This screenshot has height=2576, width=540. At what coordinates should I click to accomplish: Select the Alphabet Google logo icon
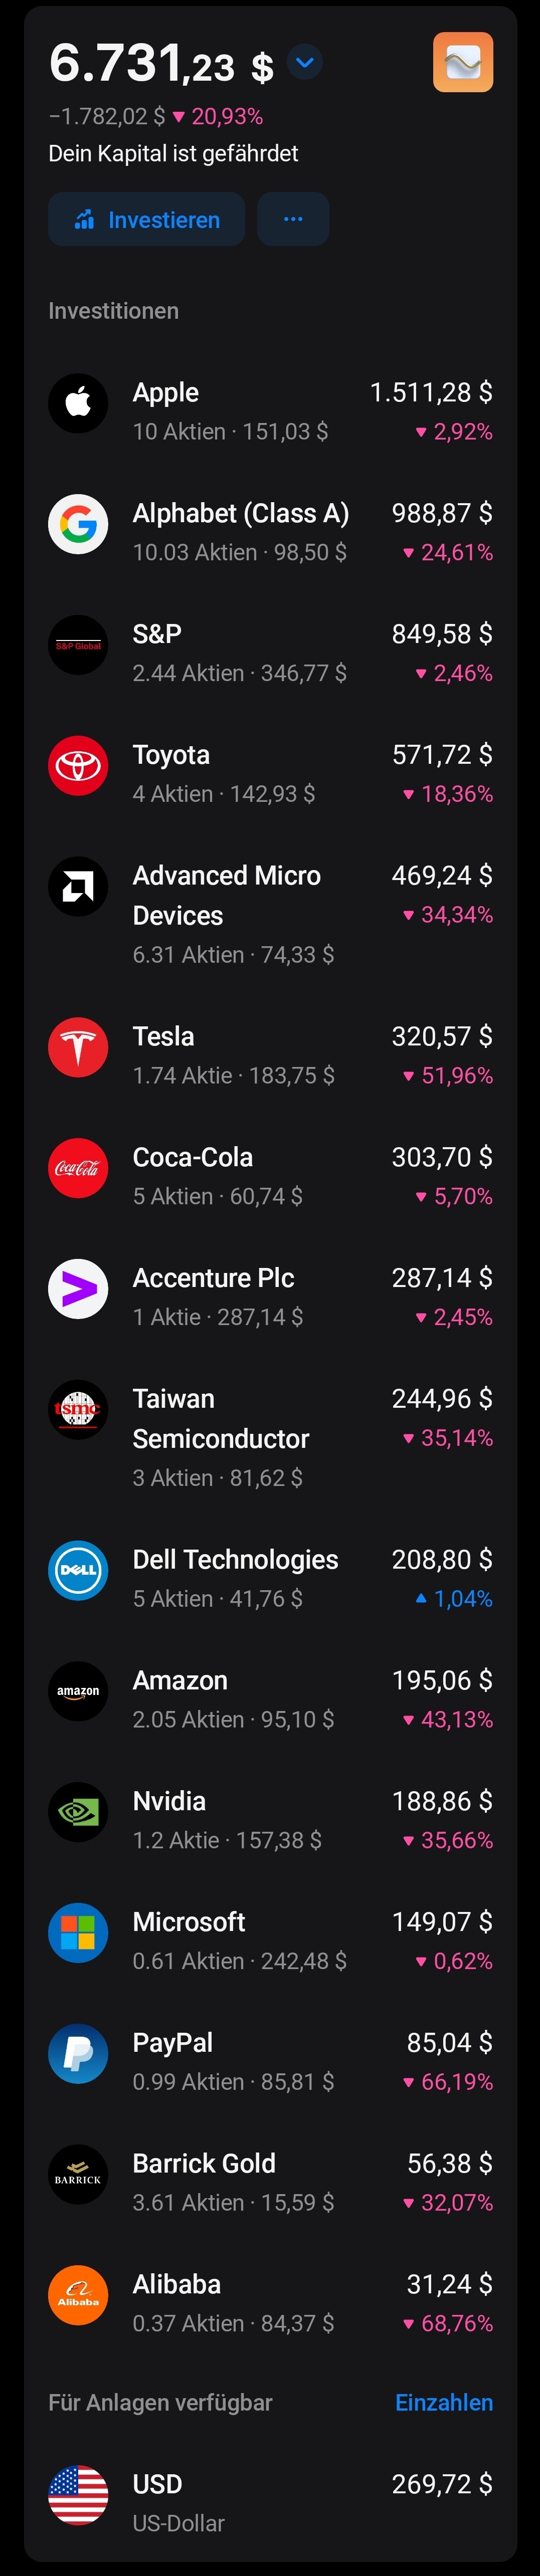tap(78, 524)
